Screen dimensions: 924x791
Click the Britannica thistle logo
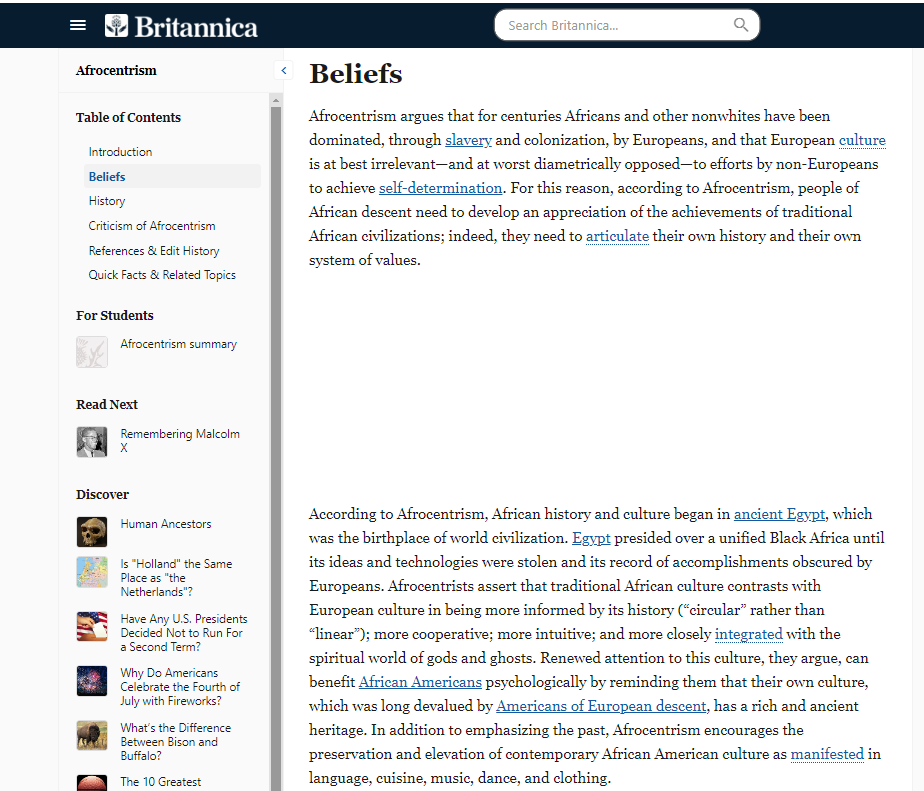tap(116, 25)
